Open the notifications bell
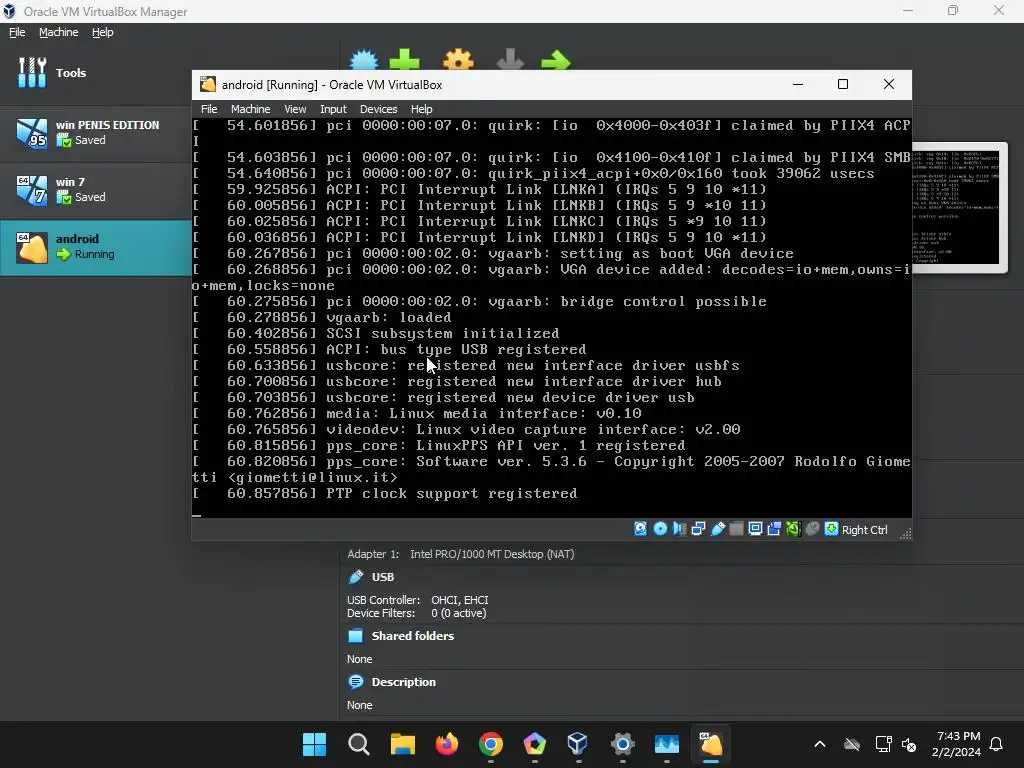Viewport: 1024px width, 768px height. pyautogui.click(x=996, y=744)
